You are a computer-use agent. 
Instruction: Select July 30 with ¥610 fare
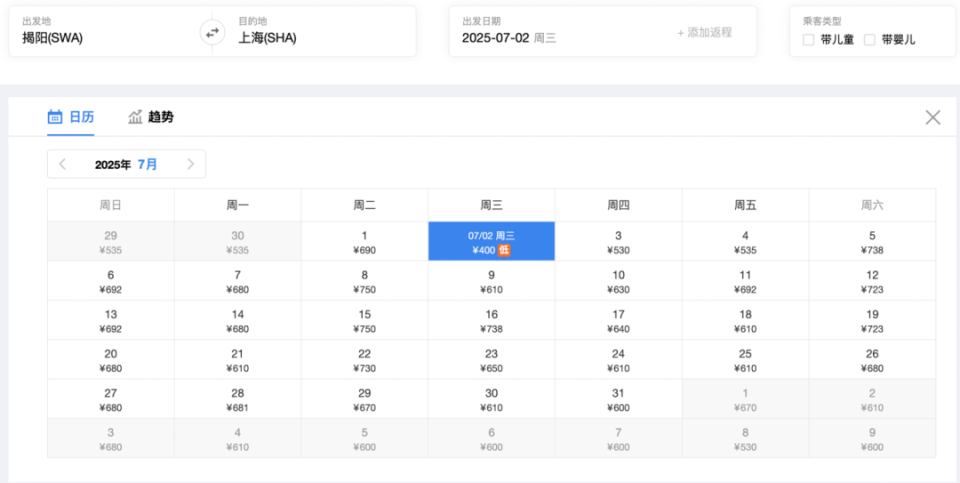coord(492,399)
